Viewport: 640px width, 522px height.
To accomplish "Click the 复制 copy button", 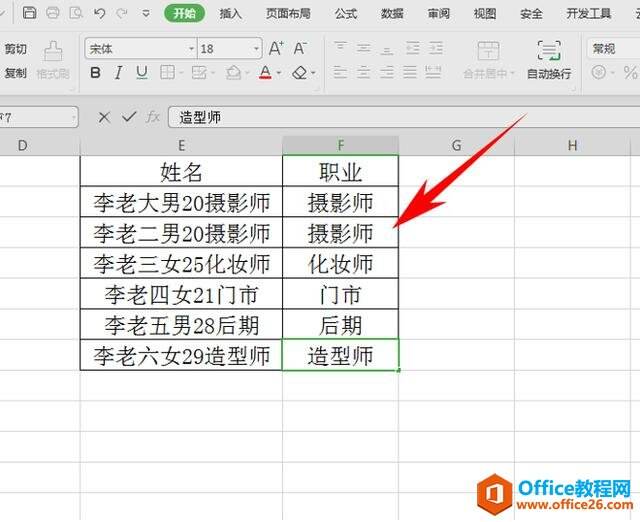I will tap(16, 73).
